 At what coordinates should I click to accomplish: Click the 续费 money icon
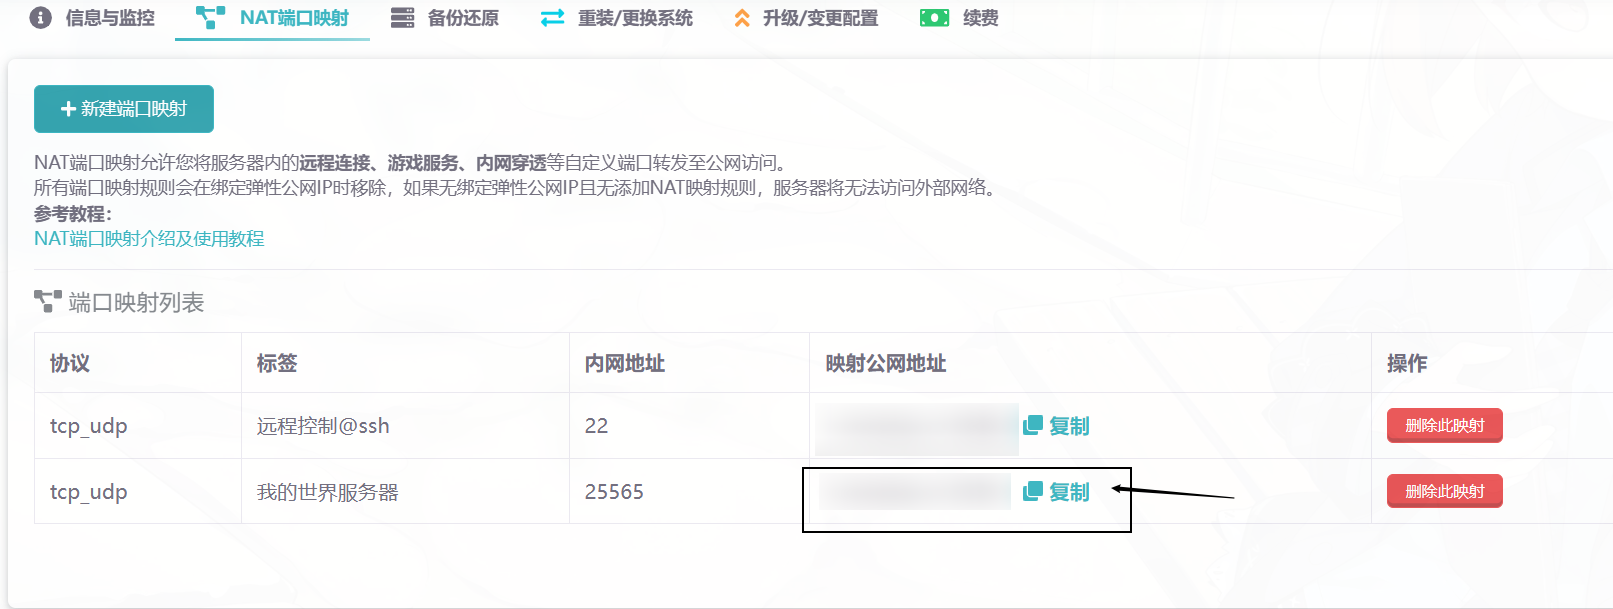tap(934, 18)
